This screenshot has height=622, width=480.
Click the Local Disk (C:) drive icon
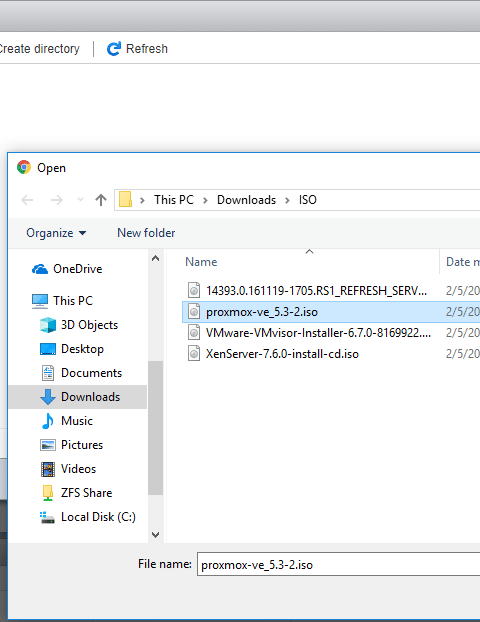[48, 517]
